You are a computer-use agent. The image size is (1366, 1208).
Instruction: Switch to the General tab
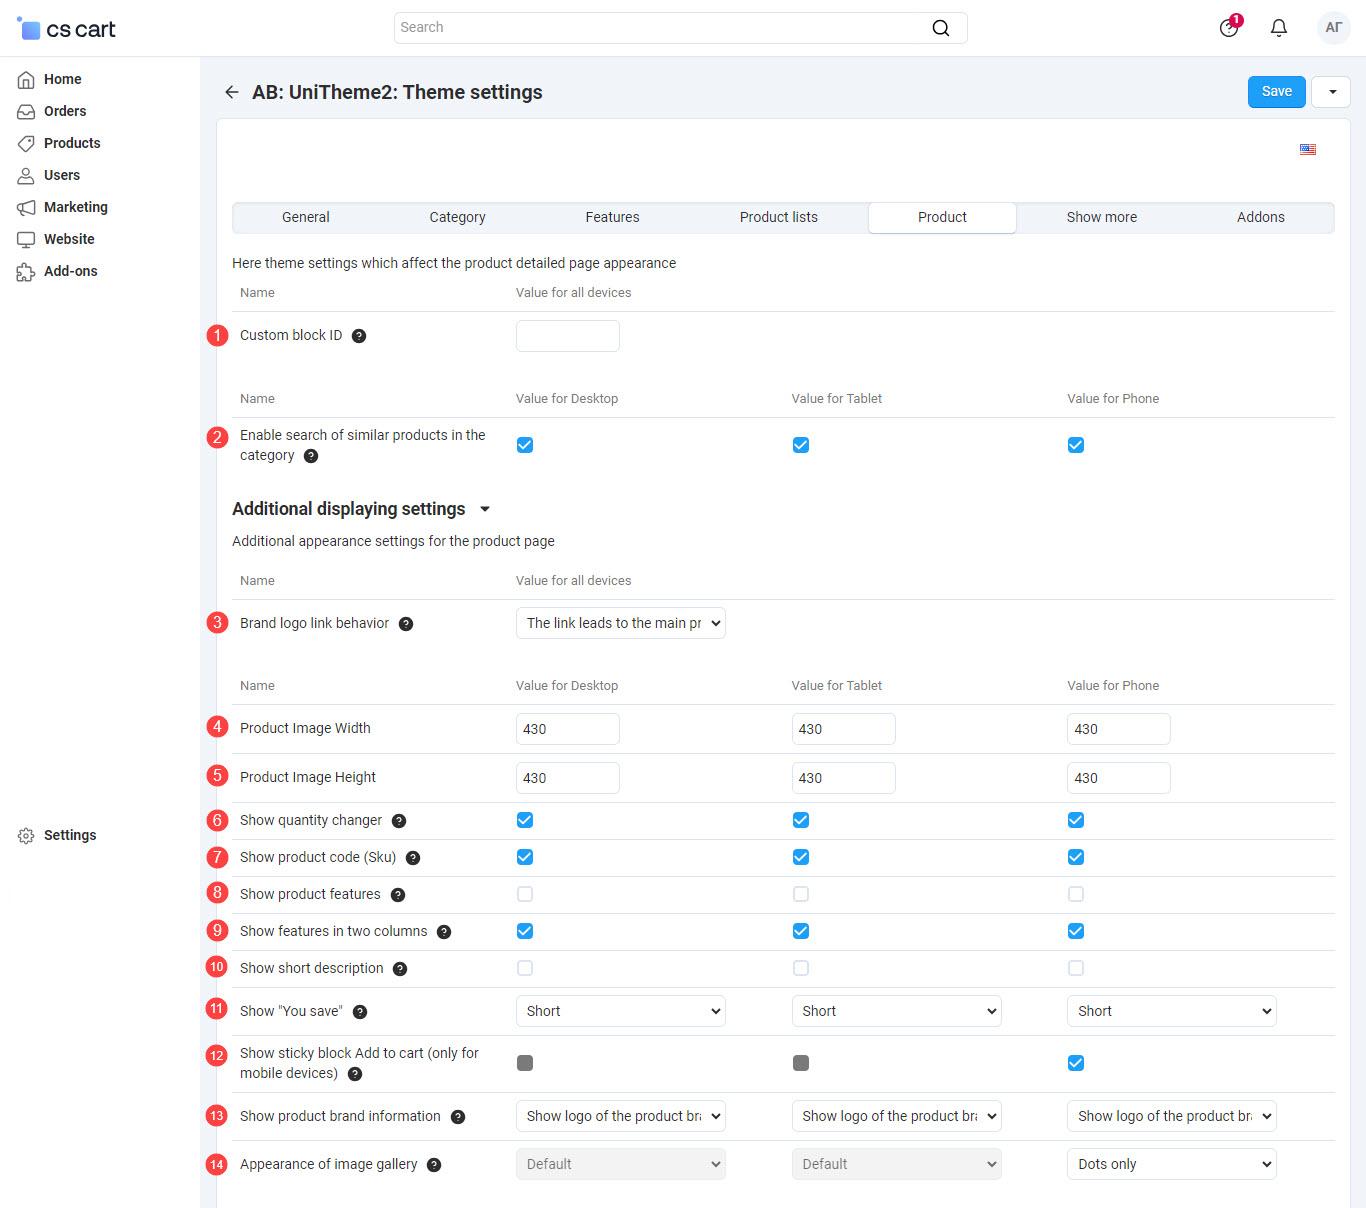(x=306, y=217)
